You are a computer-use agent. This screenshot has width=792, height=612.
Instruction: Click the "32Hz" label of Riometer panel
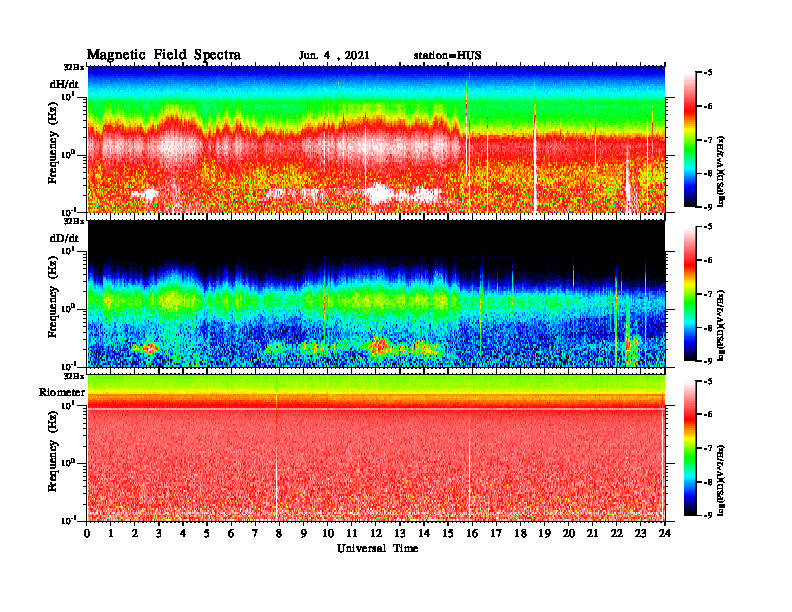click(74, 376)
